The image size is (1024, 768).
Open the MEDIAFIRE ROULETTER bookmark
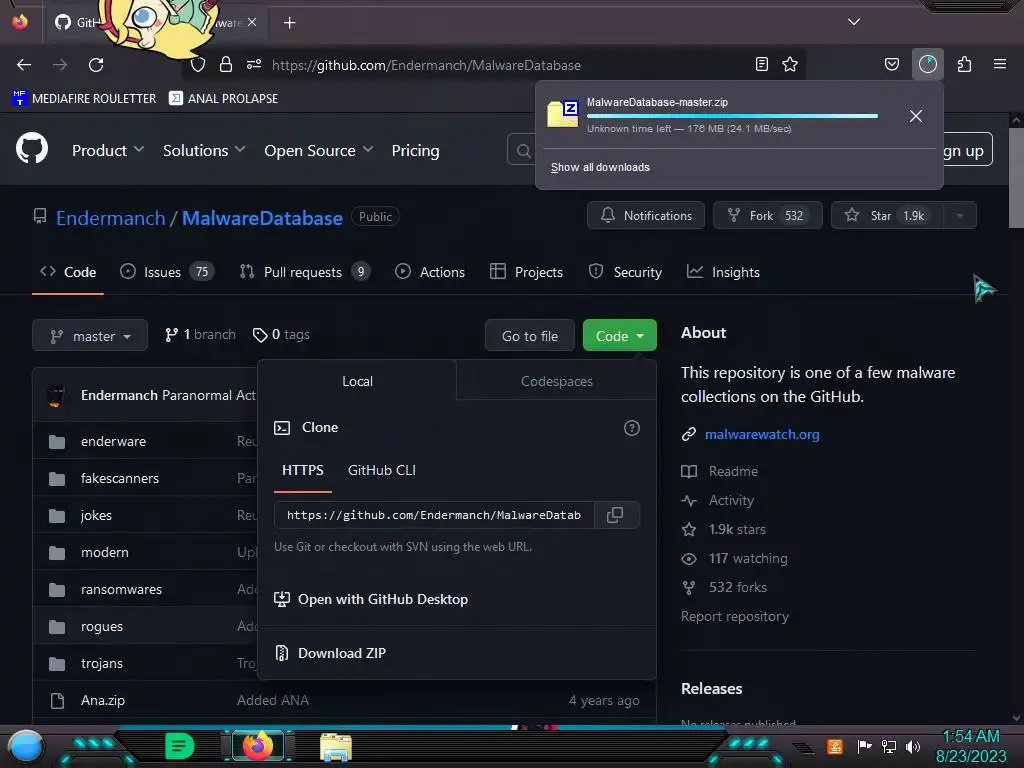84,99
